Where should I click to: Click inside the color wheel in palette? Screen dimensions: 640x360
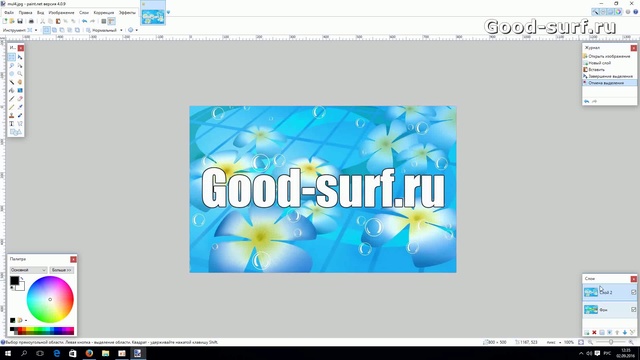50,300
